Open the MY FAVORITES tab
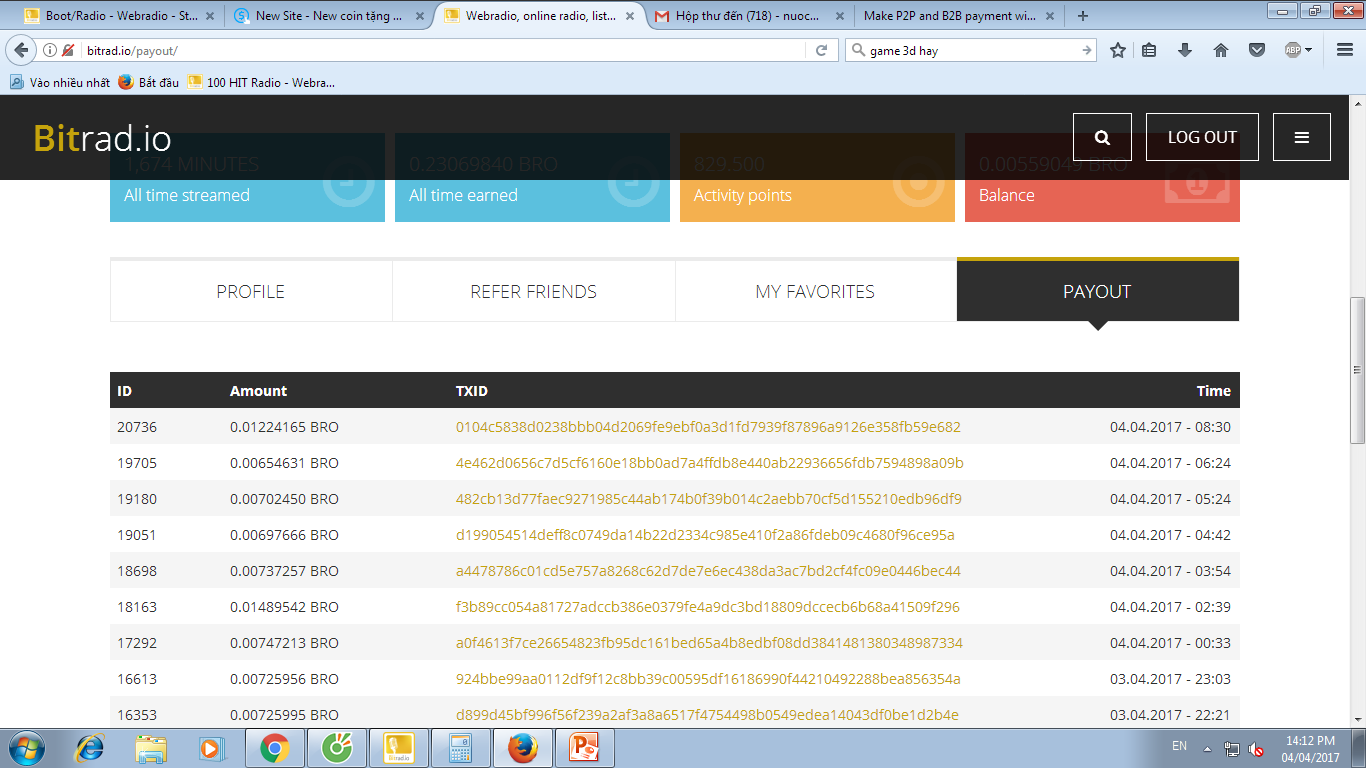Screen dimensions: 1366x768 pyautogui.click(x=815, y=291)
